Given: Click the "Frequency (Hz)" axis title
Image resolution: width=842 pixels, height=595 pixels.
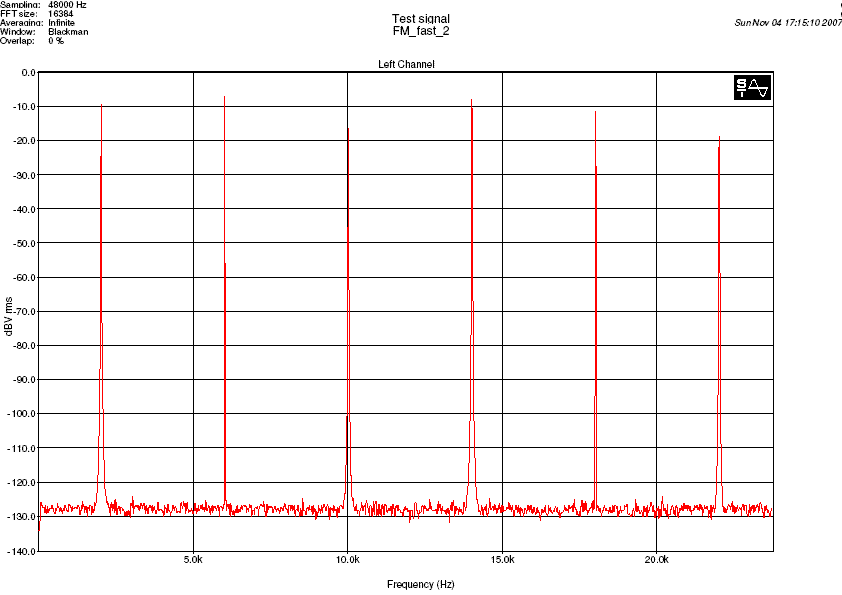Looking at the screenshot, I should [420, 584].
